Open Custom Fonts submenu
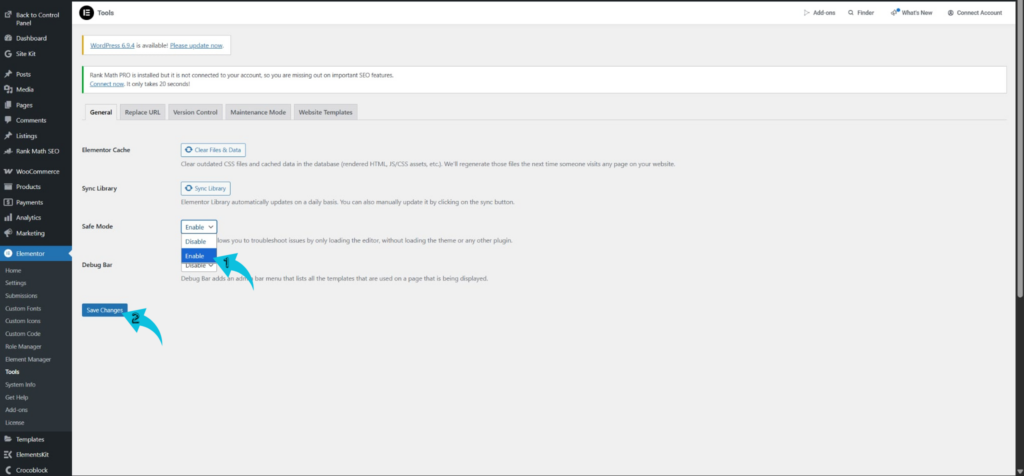Image resolution: width=1024 pixels, height=476 pixels. [x=23, y=308]
